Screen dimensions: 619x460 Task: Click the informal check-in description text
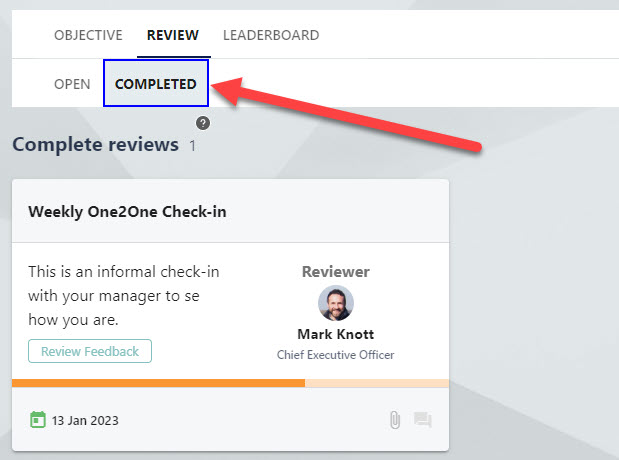(x=124, y=296)
